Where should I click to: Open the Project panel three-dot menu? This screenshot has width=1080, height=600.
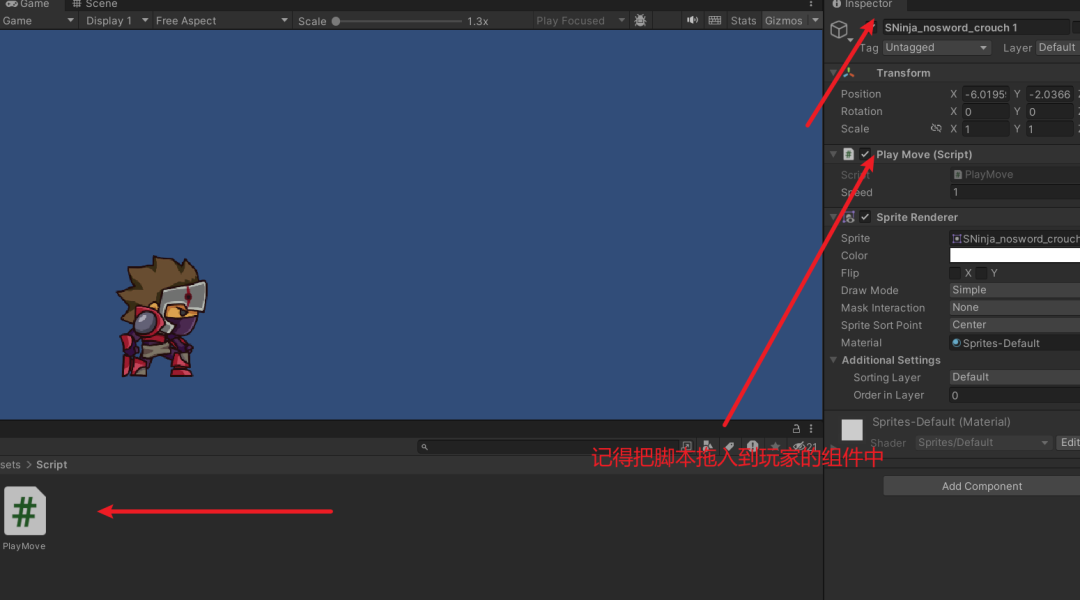coord(811,428)
